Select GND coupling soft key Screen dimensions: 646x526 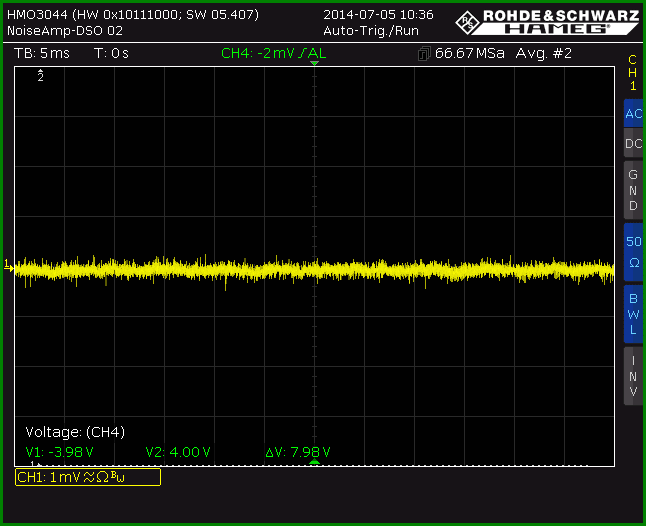(x=633, y=190)
